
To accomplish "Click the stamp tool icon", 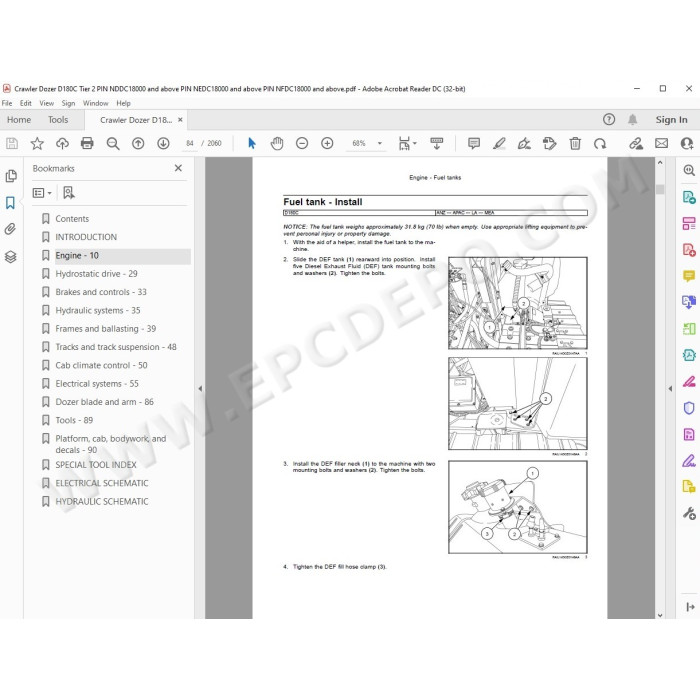I will pyautogui.click(x=550, y=143).
